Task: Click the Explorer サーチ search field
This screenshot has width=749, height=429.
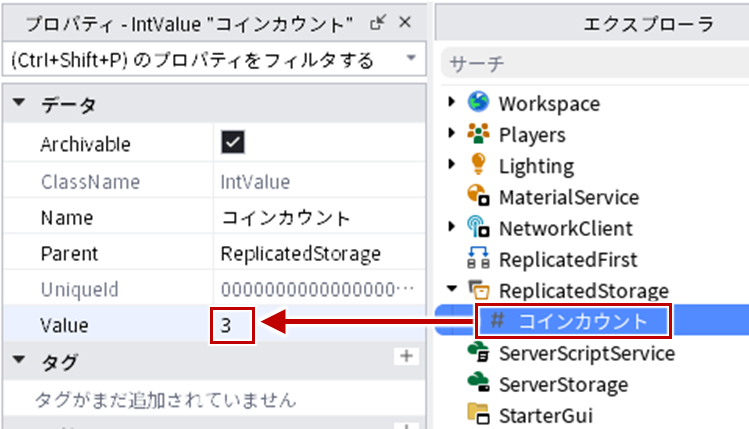Action: 595,63
